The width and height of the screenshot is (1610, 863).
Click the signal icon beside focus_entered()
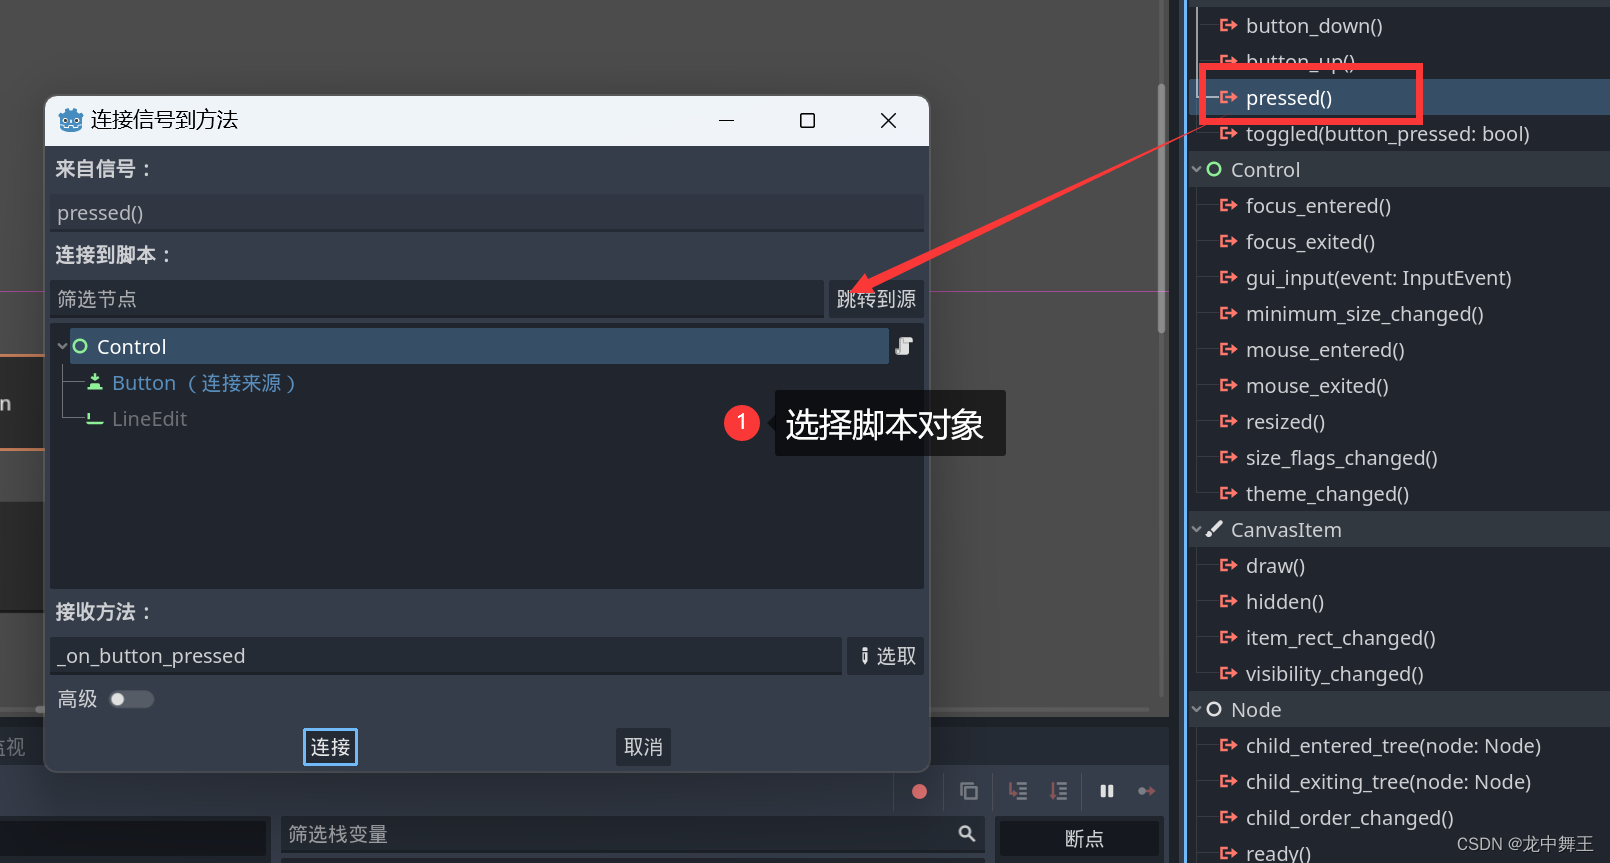tap(1228, 206)
